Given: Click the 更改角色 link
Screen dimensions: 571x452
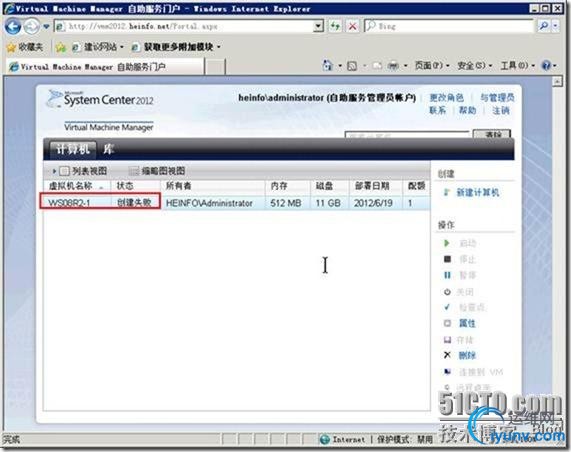Looking at the screenshot, I should 447,98.
